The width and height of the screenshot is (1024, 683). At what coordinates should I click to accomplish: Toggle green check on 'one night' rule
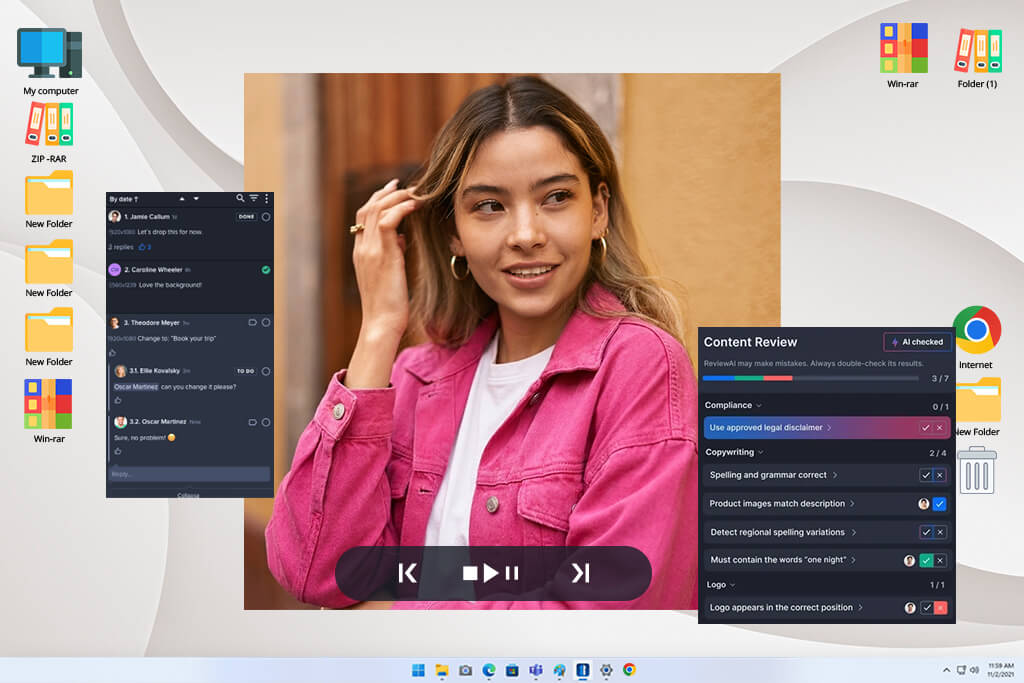tap(926, 560)
